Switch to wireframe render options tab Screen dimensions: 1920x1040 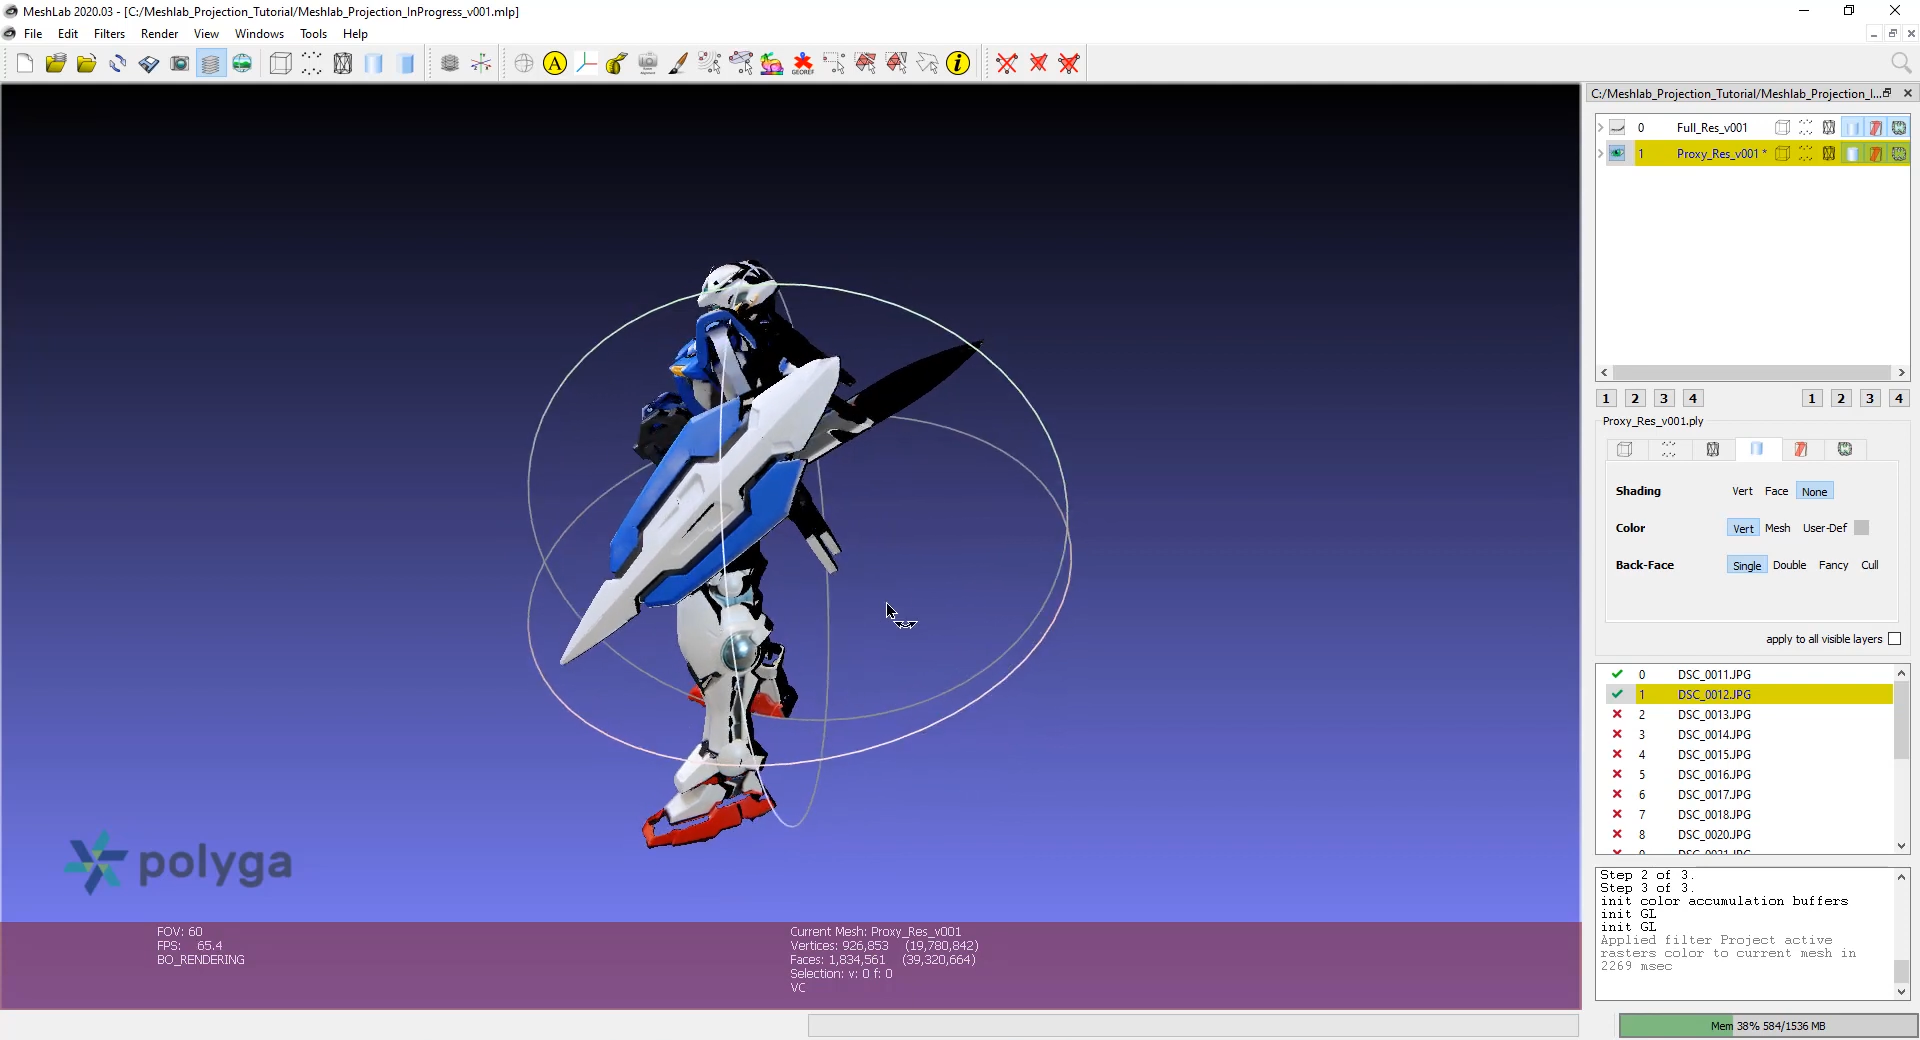[x=1713, y=450]
